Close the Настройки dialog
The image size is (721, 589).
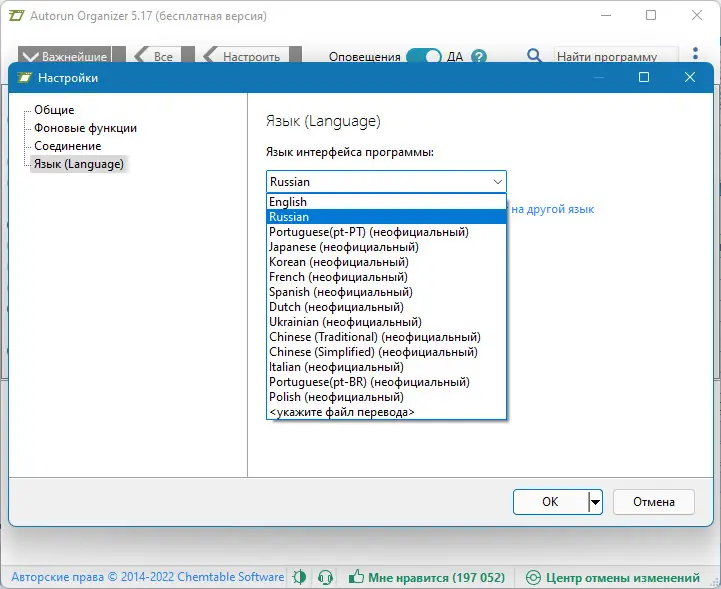pos(690,77)
